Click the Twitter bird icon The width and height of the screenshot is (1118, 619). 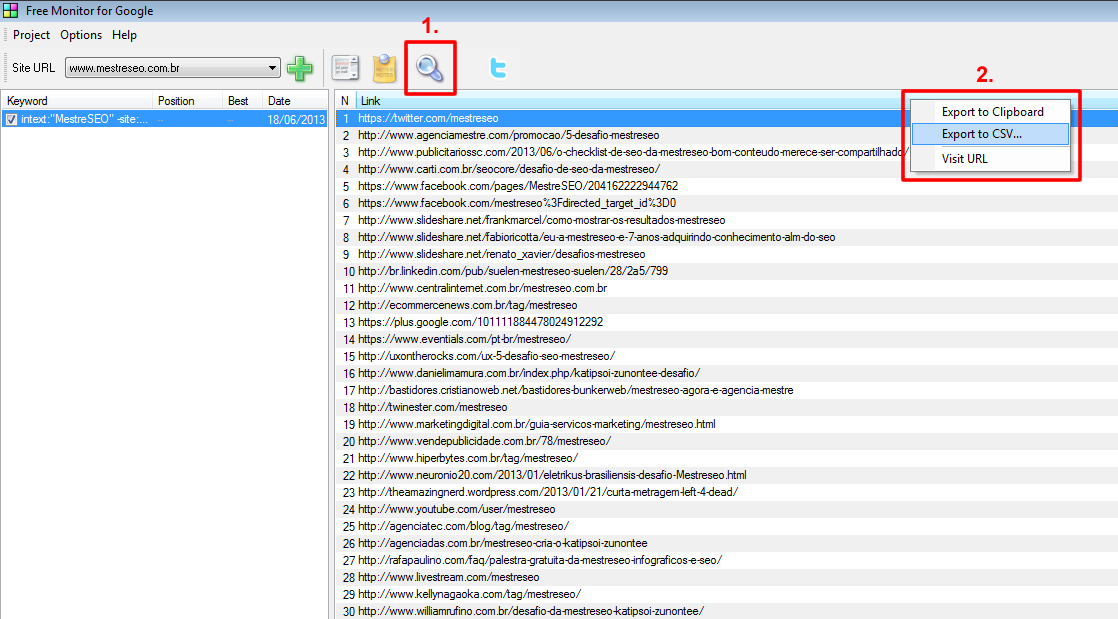497,68
